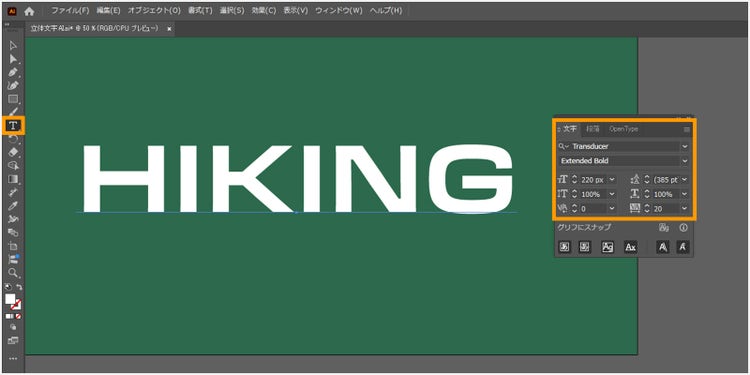750x375 pixels.
Task: Open the ファイル(F) menu
Action: point(70,11)
